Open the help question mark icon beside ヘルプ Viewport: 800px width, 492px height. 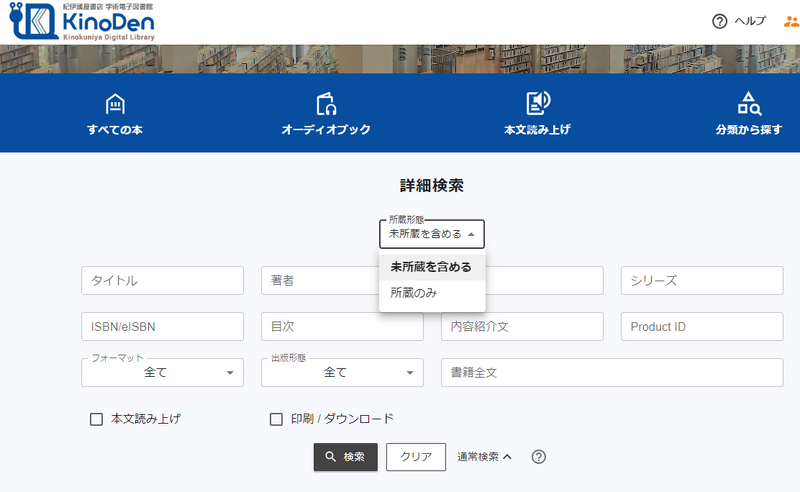(719, 21)
